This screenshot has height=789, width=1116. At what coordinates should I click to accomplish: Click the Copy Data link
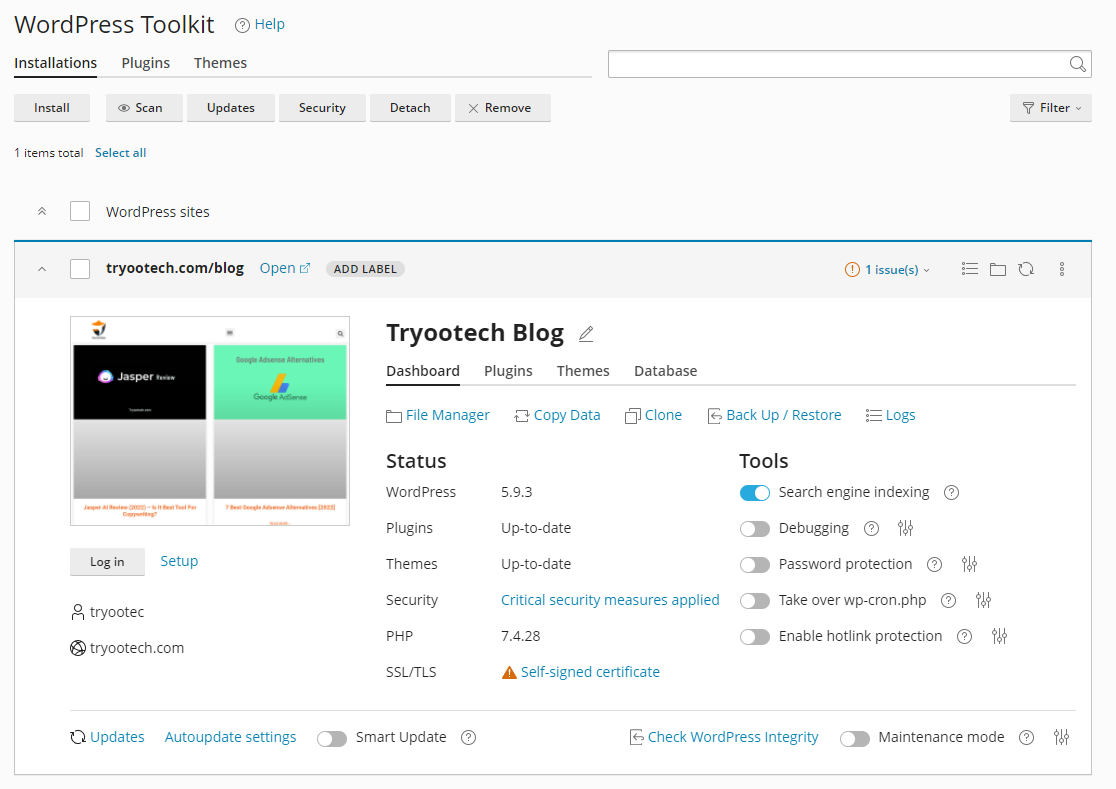pos(557,415)
